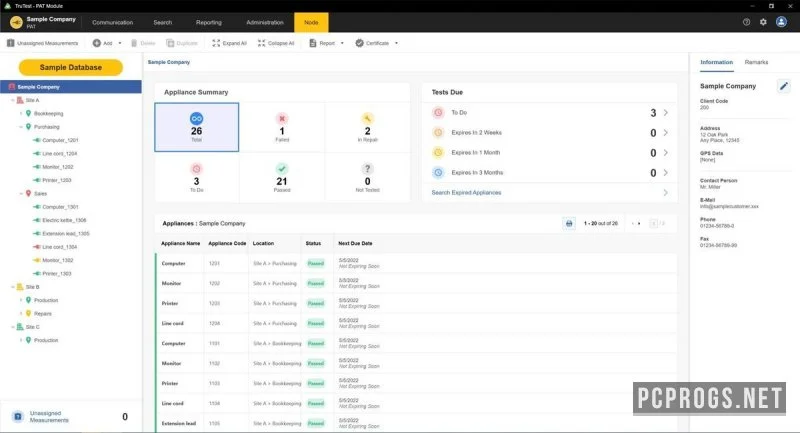The width and height of the screenshot is (800, 433).
Task: Open the Administration menu
Action: pyautogui.click(x=265, y=22)
